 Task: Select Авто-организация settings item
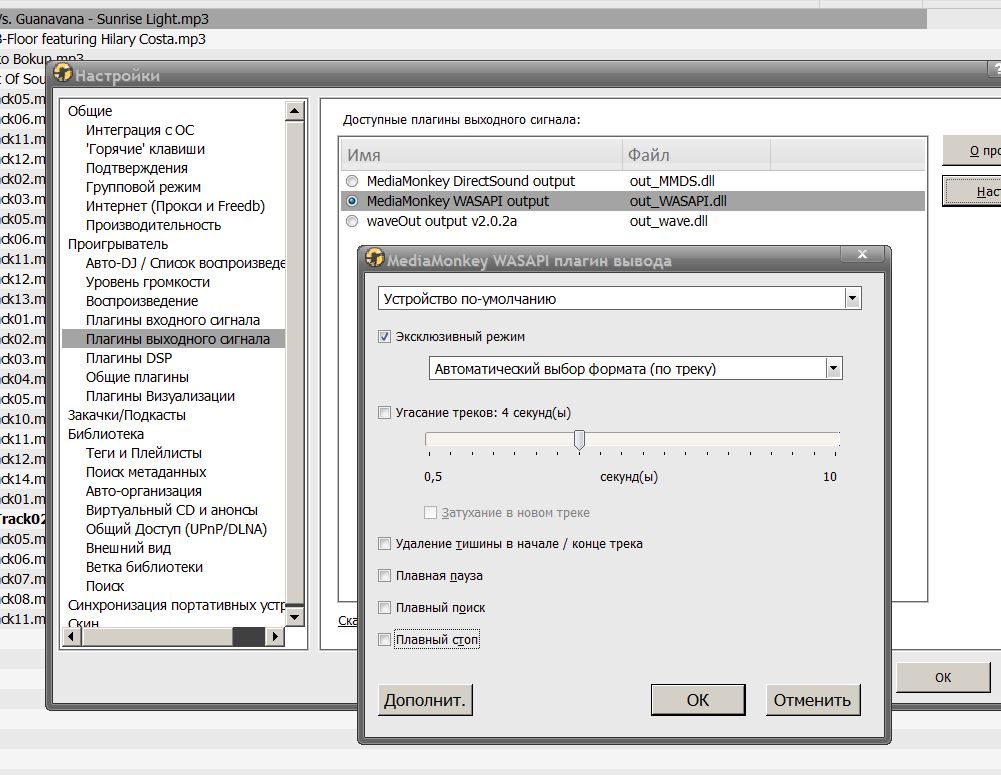pyautogui.click(x=144, y=492)
